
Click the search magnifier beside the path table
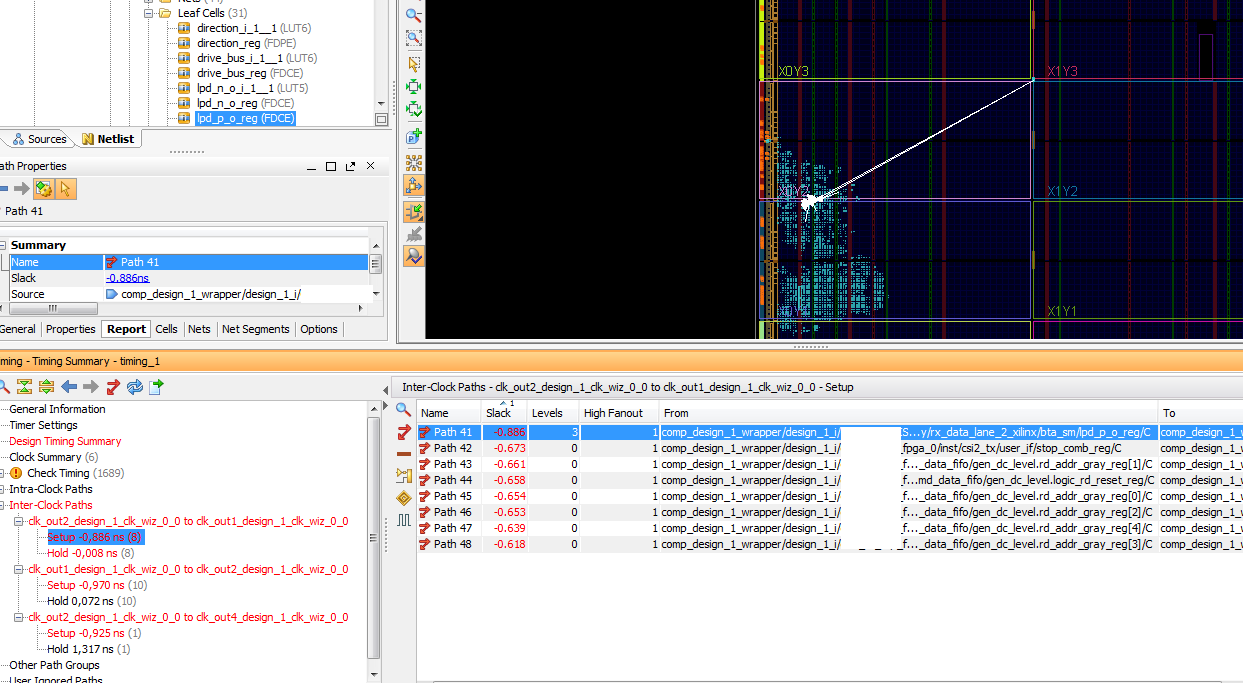(404, 409)
